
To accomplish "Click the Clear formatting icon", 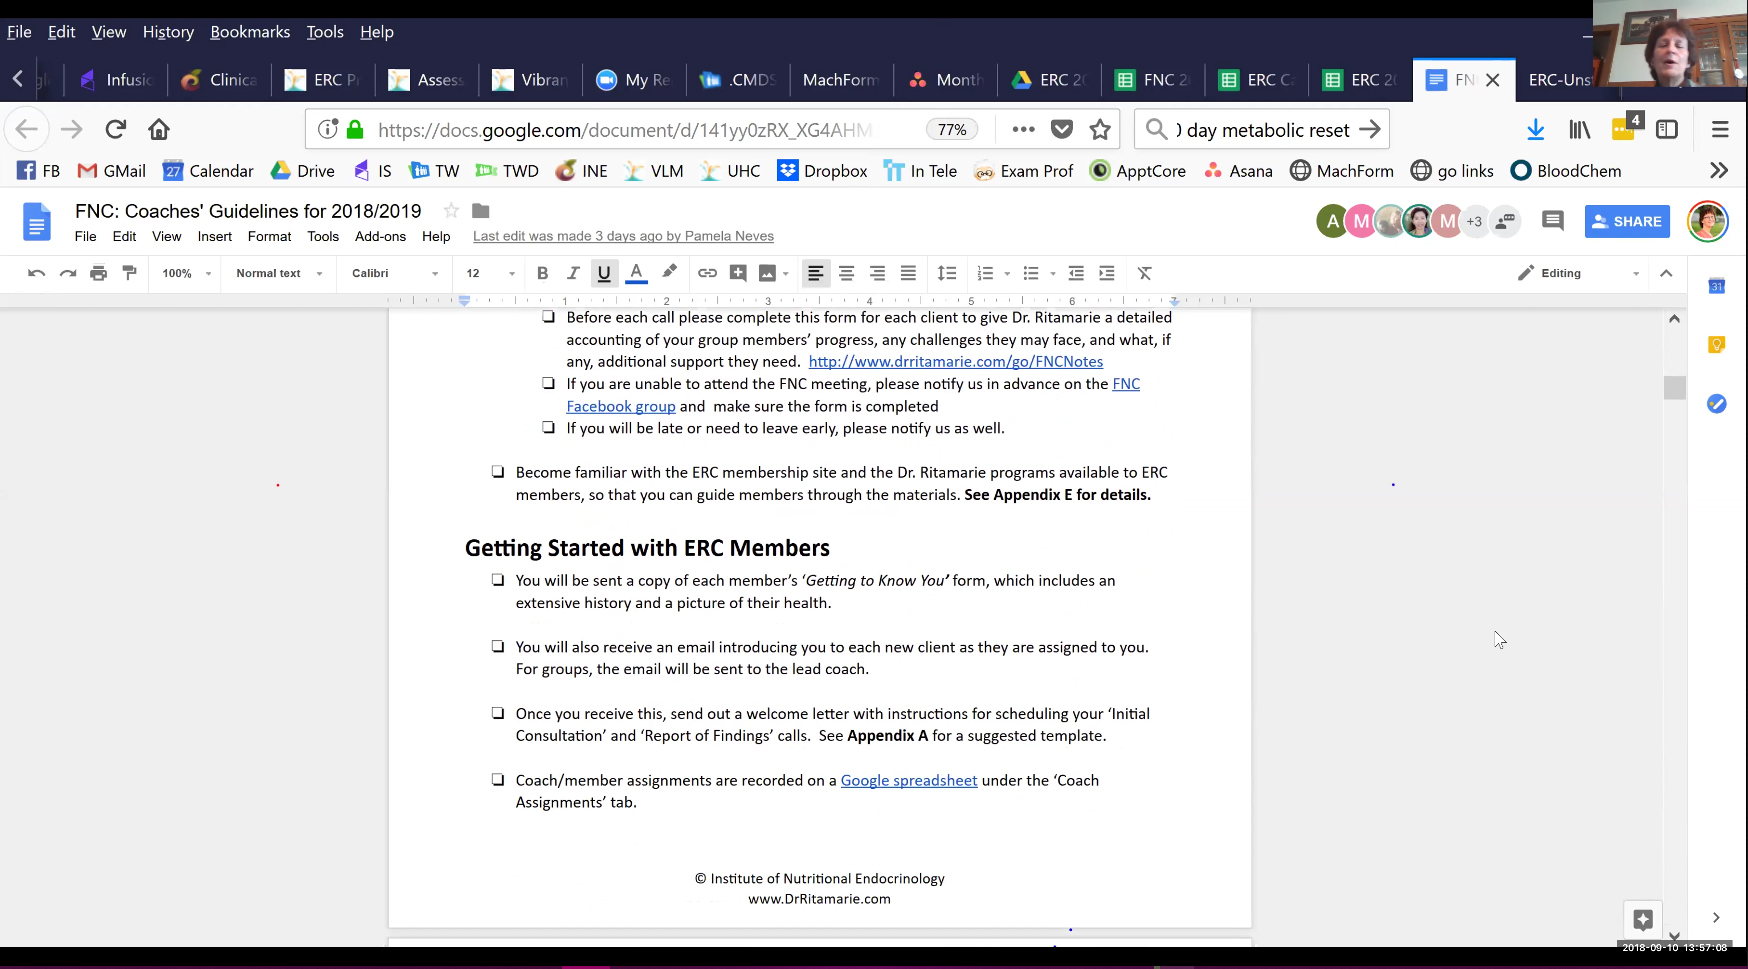I will click(x=1145, y=273).
